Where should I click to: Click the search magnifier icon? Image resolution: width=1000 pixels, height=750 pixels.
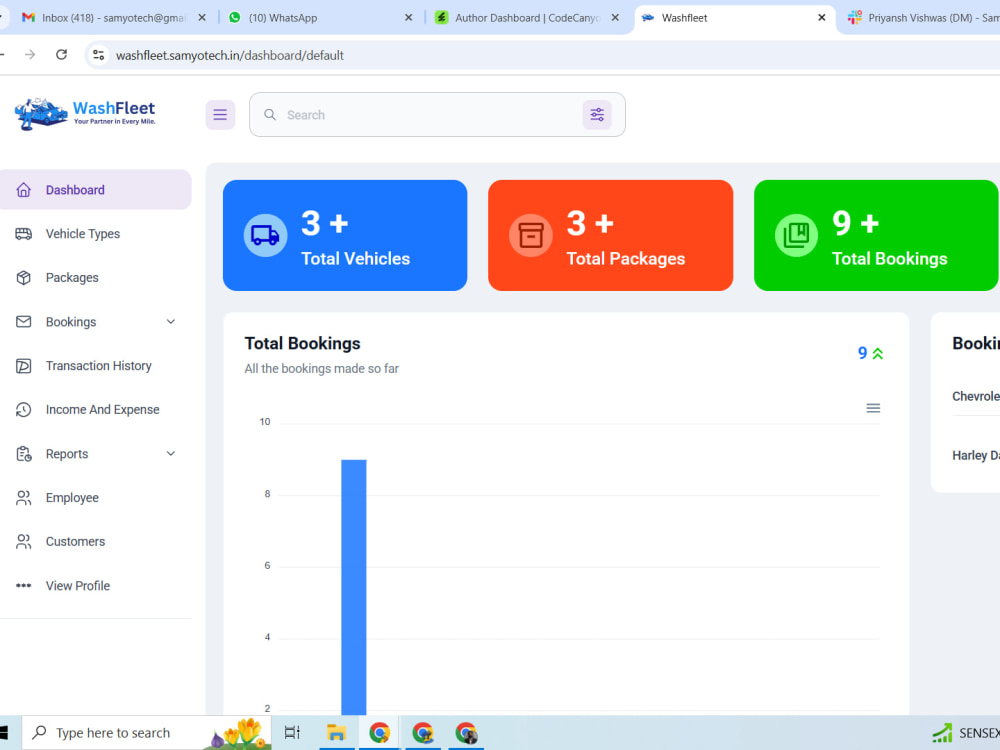270,115
